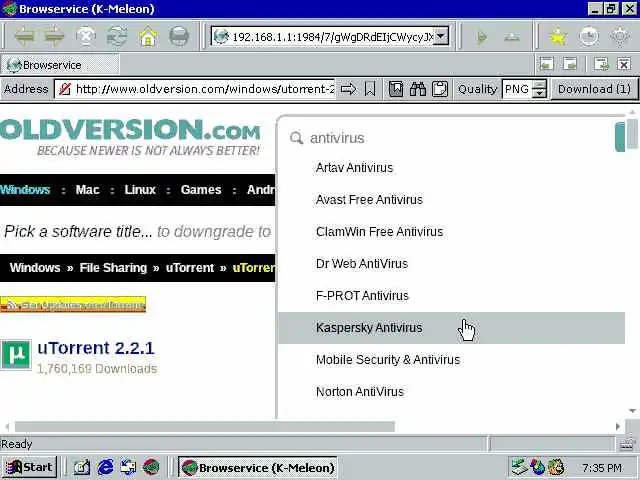Click the Browservice Go arrow icon

pos(348,89)
